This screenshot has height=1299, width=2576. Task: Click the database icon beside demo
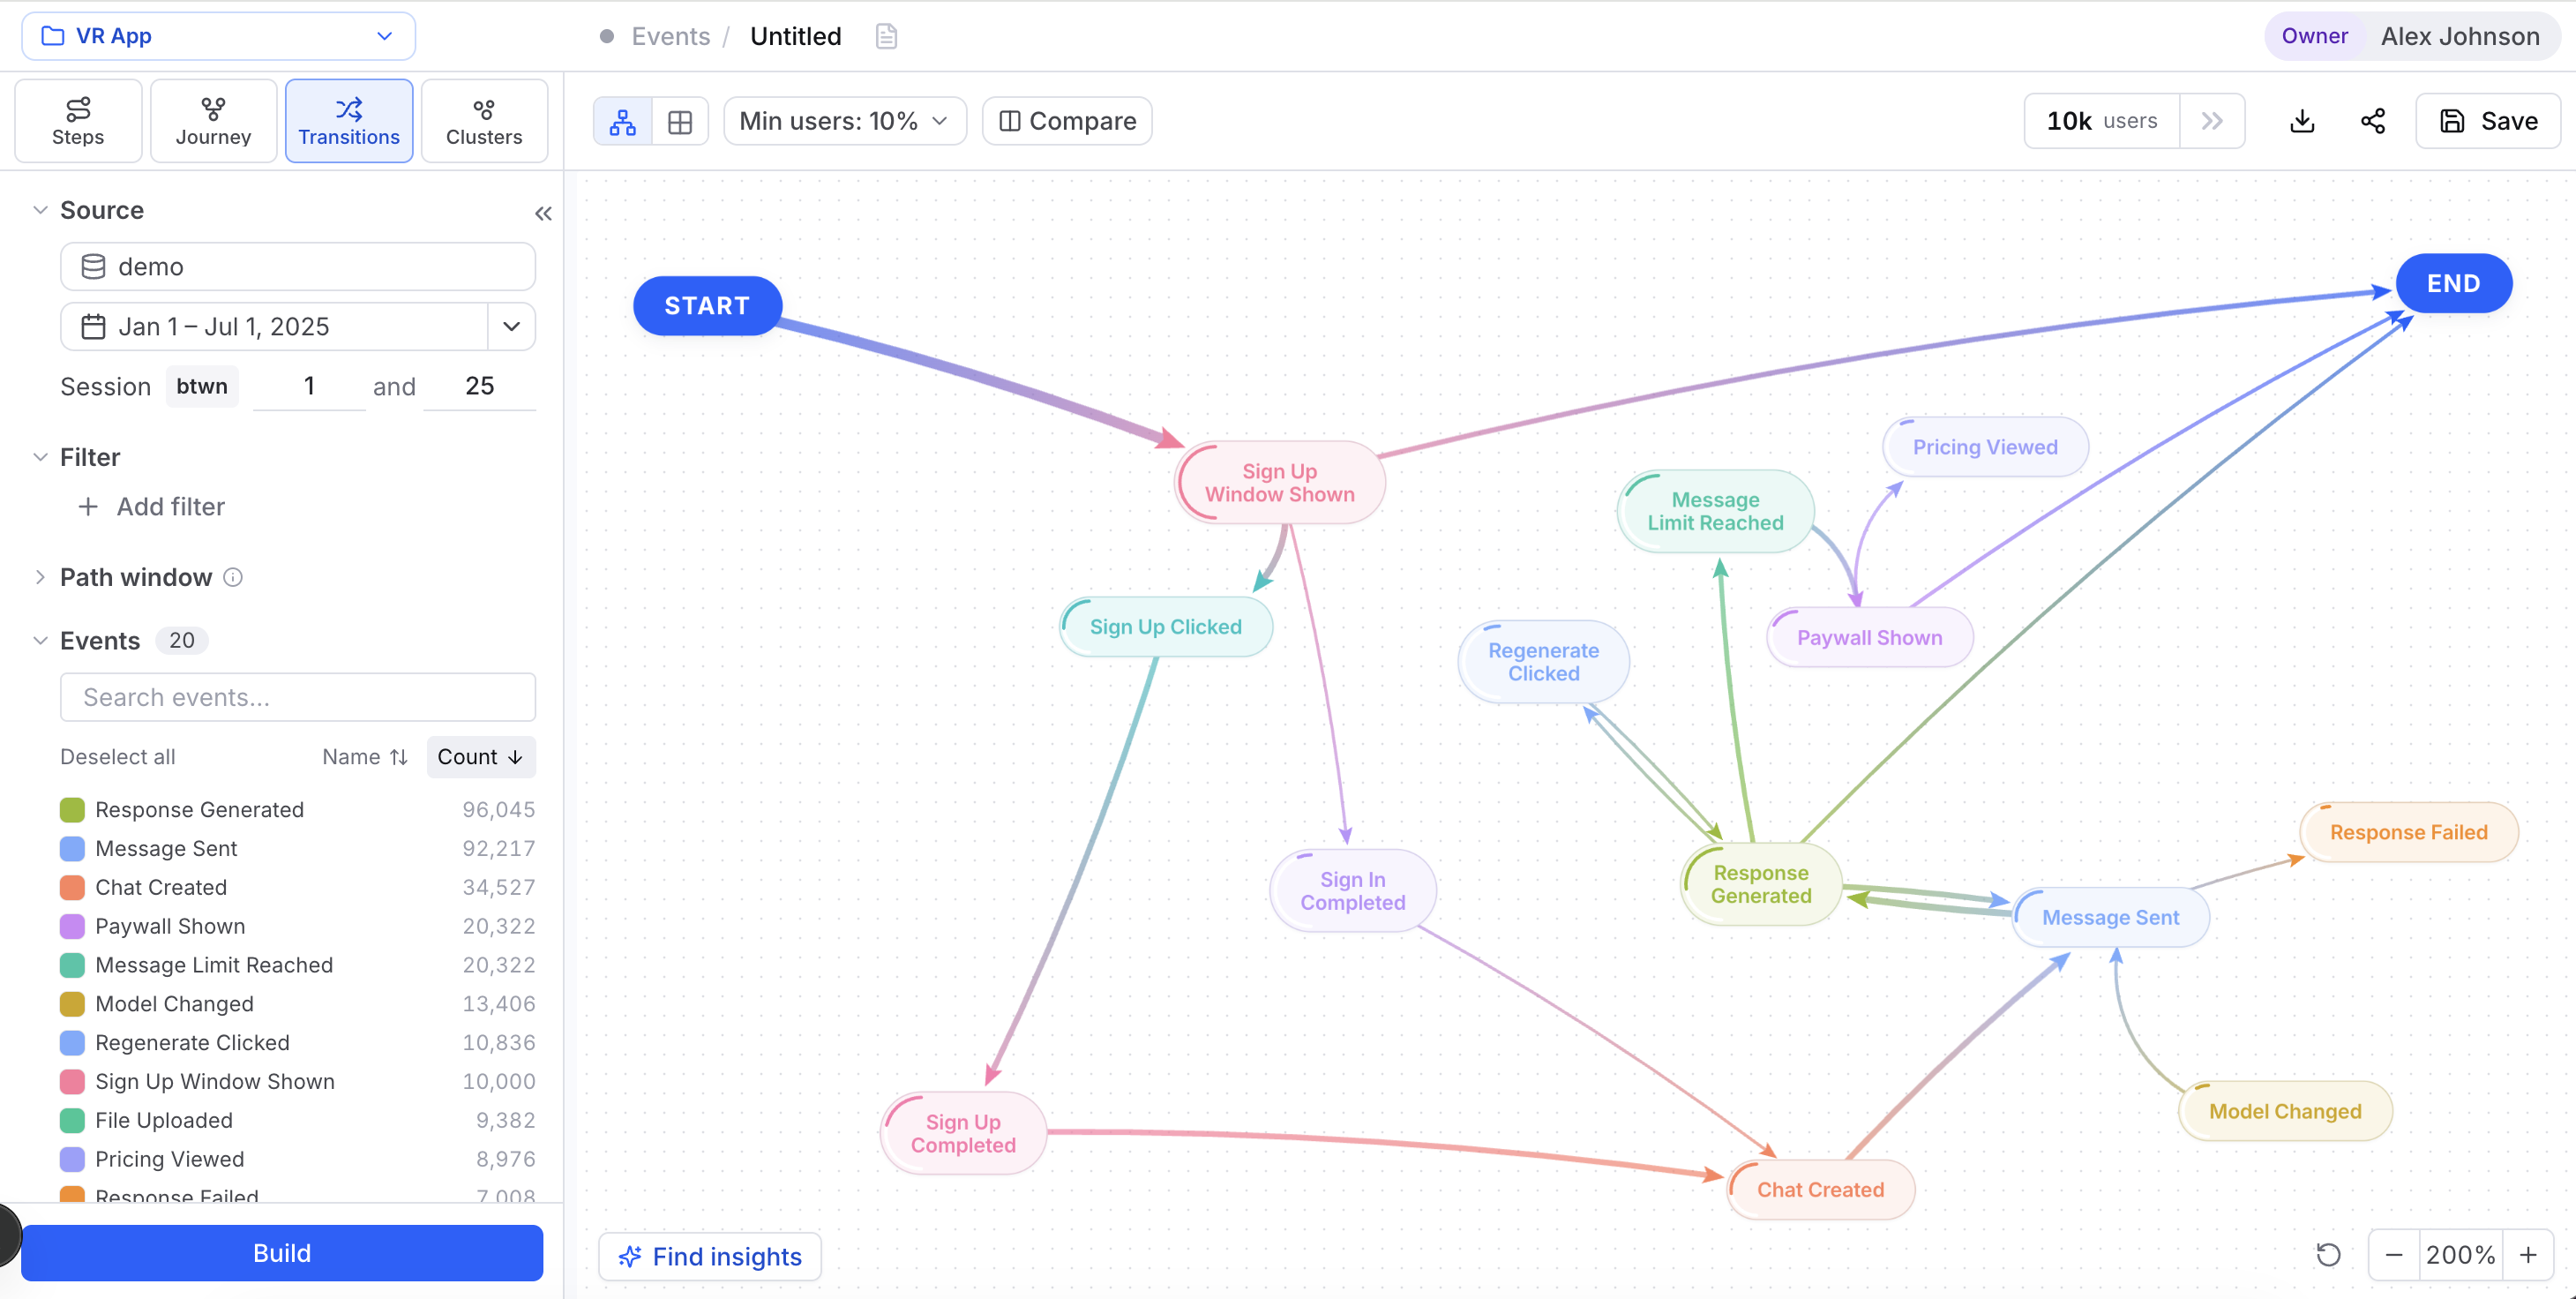(x=93, y=267)
